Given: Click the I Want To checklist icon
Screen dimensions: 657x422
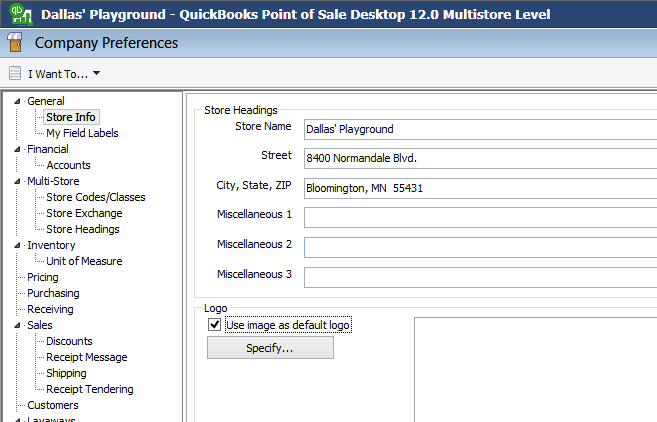Looking at the screenshot, I should pyautogui.click(x=15, y=73).
